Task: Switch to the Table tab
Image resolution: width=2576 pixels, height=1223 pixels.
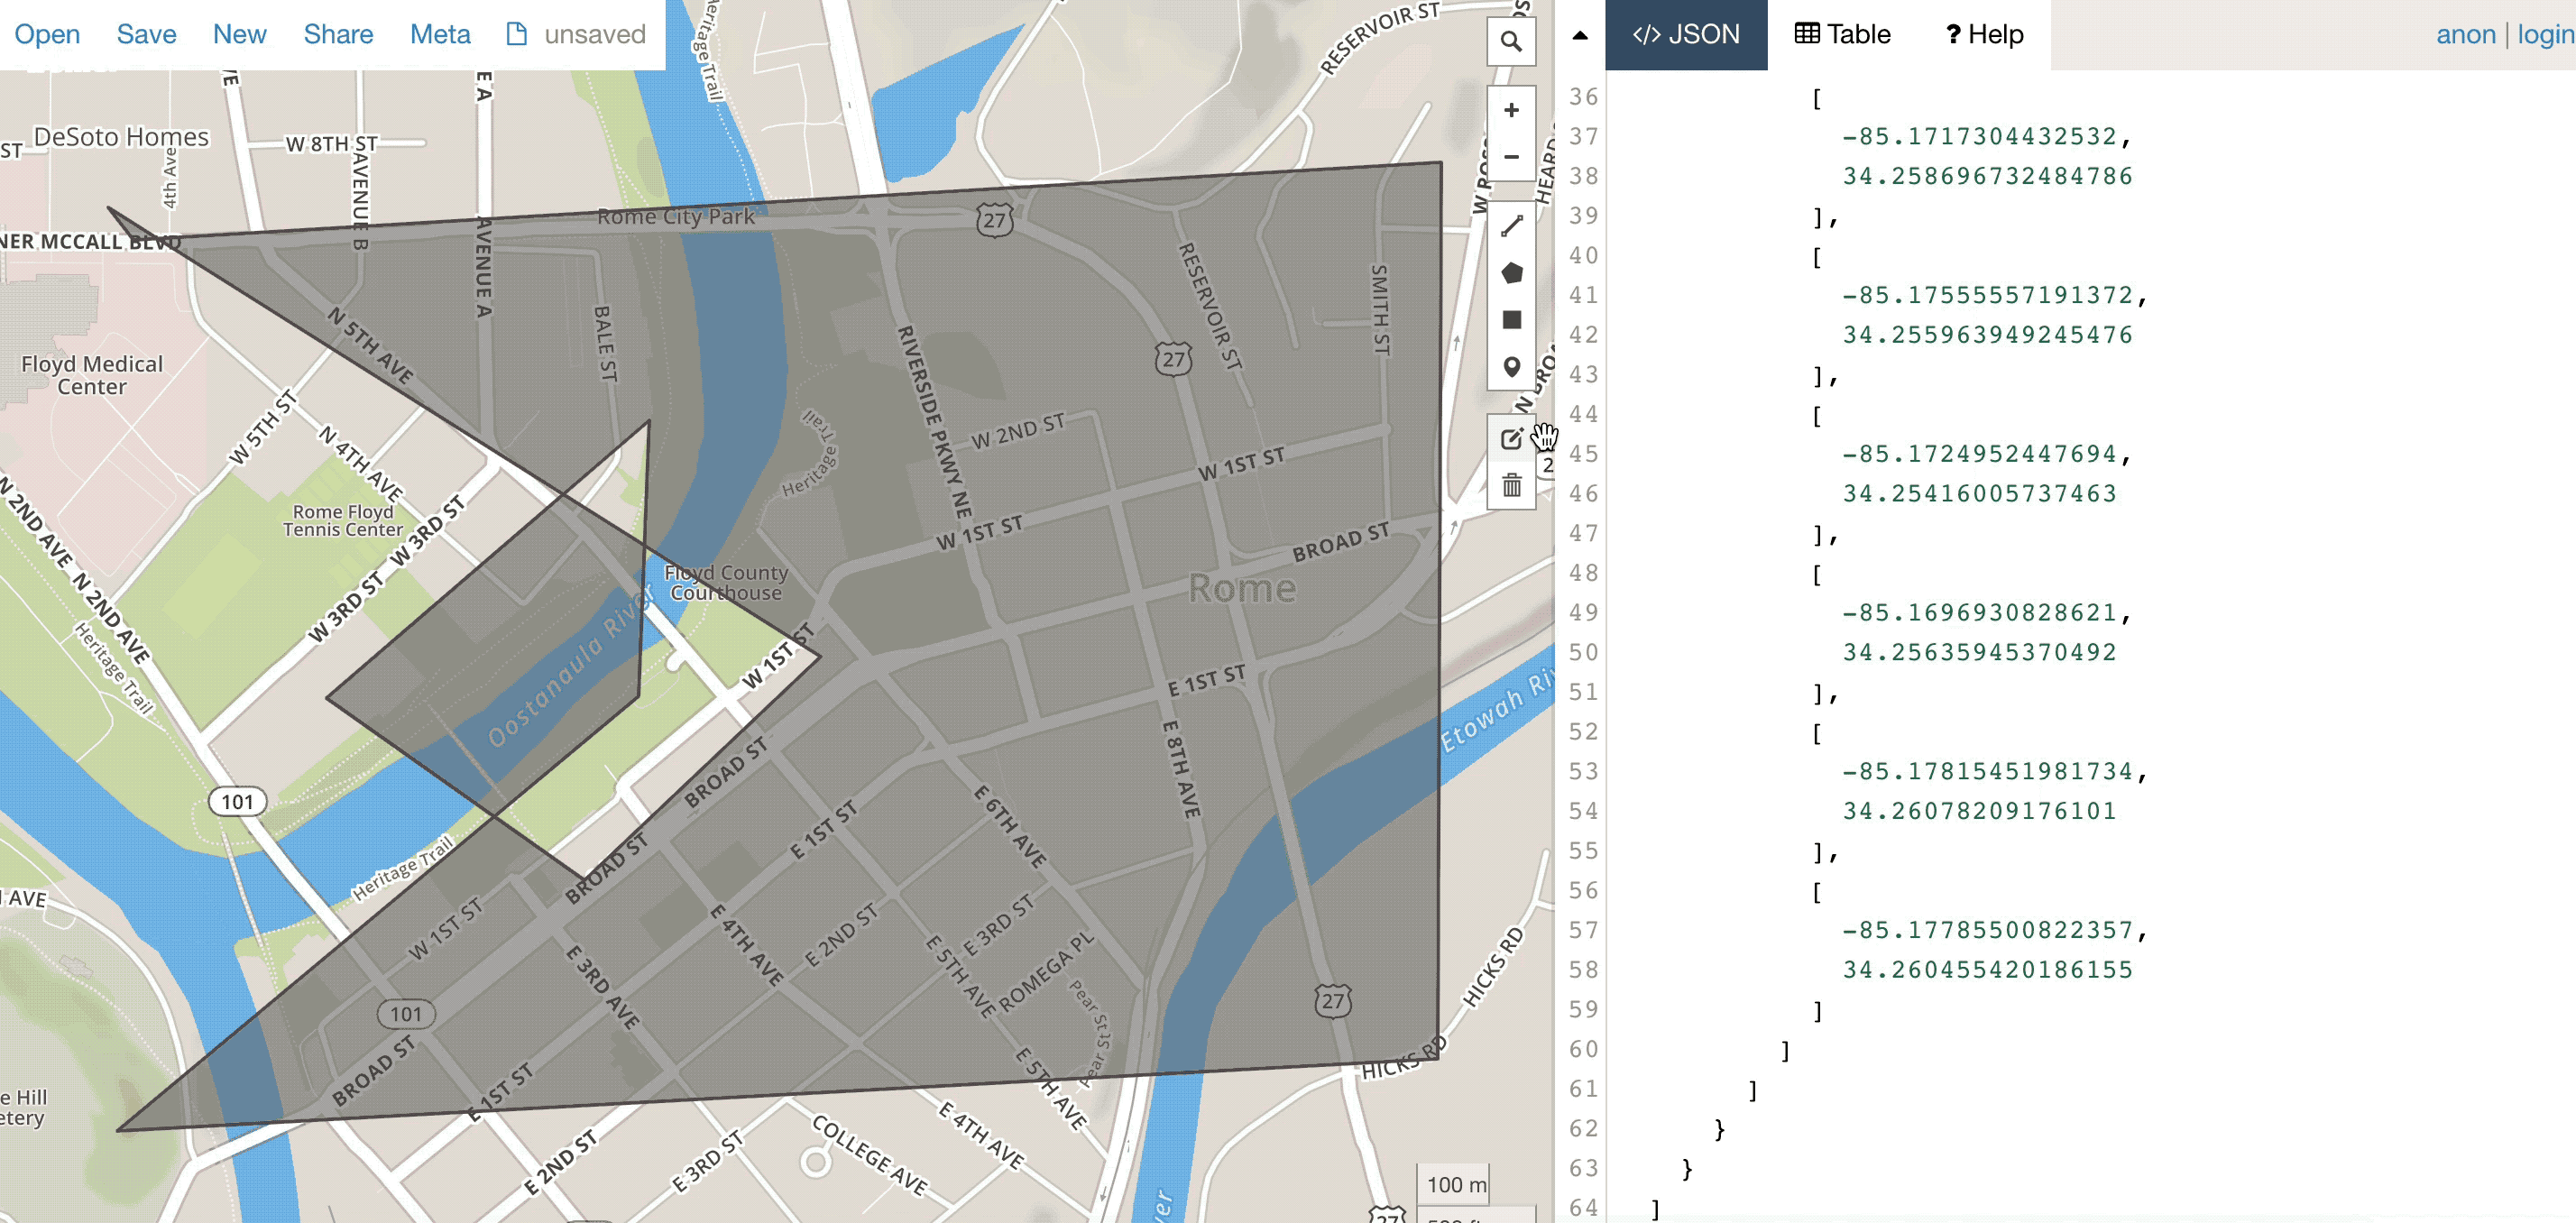Action: (x=1842, y=35)
